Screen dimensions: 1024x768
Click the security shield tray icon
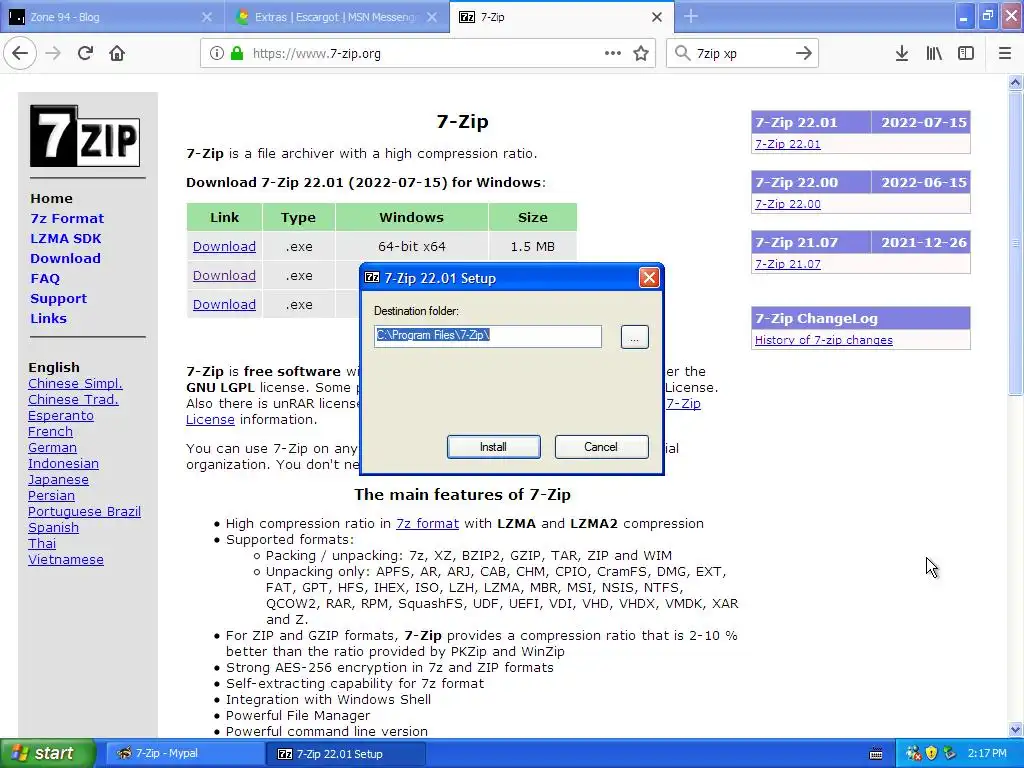point(931,753)
